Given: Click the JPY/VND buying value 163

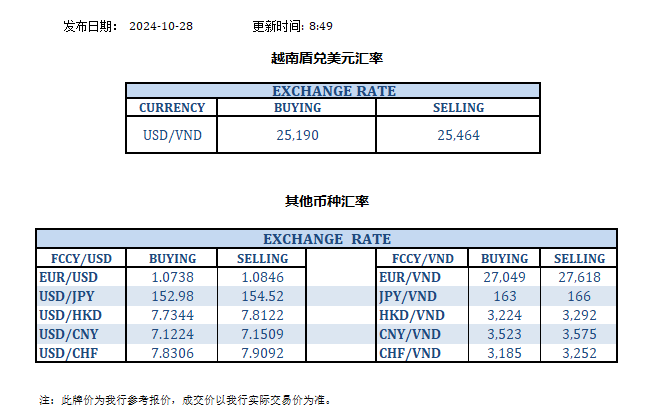Looking at the screenshot, I should click(504, 296).
